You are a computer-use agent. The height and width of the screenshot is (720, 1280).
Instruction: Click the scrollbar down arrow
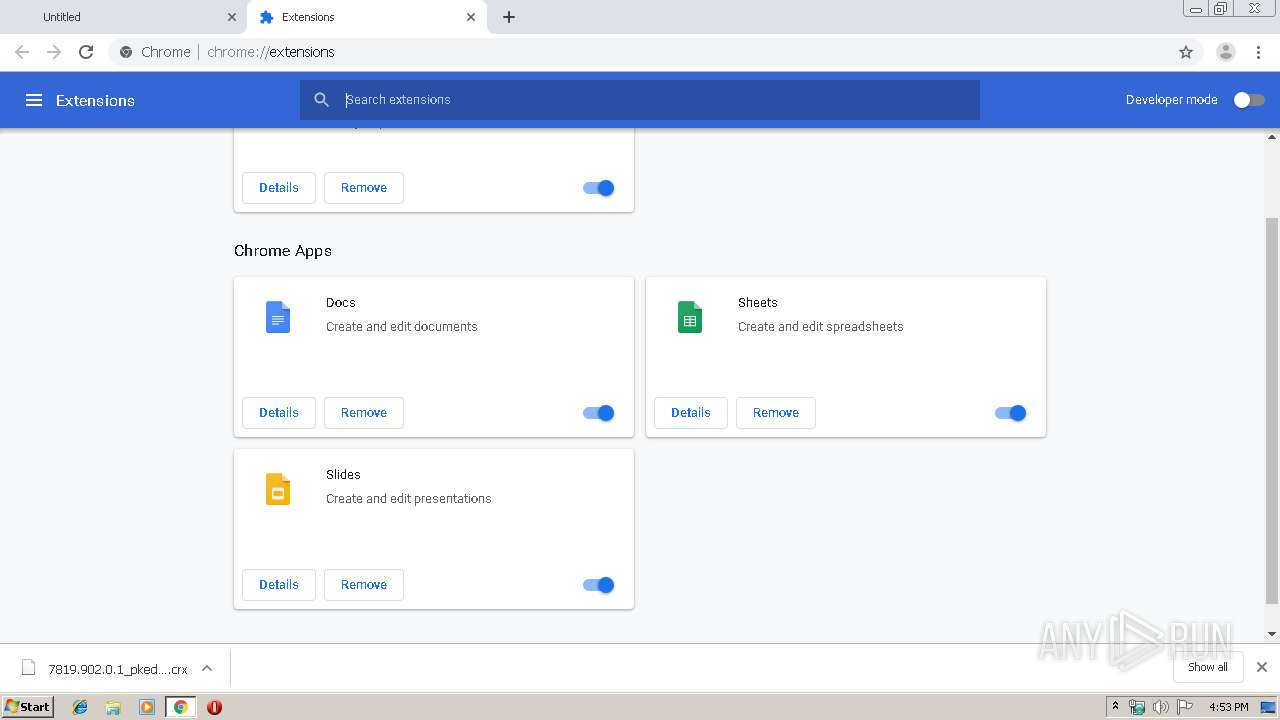tap(1272, 634)
